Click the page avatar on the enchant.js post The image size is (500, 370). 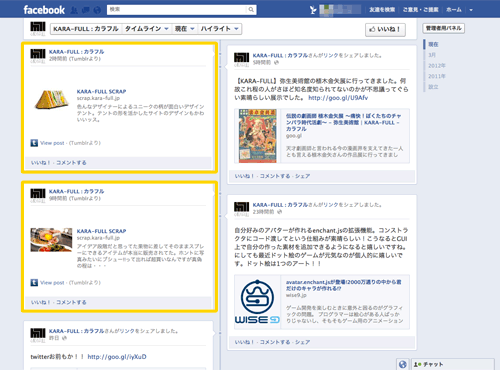241,209
